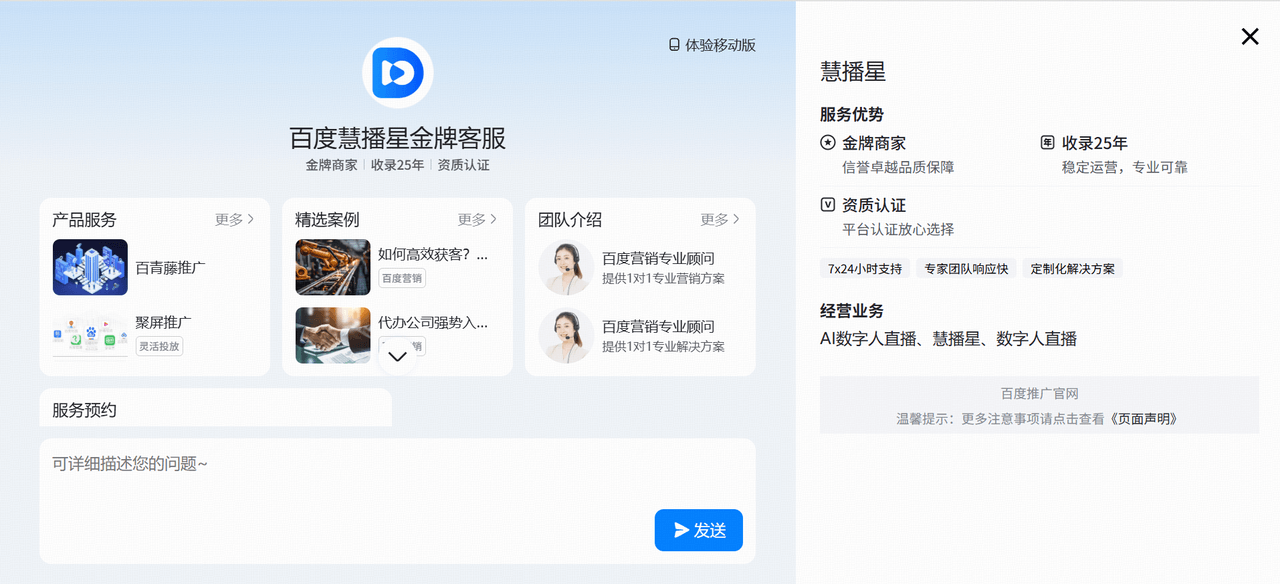Click the 百度慧播星 logo icon
The image size is (1280, 584).
click(x=397, y=71)
